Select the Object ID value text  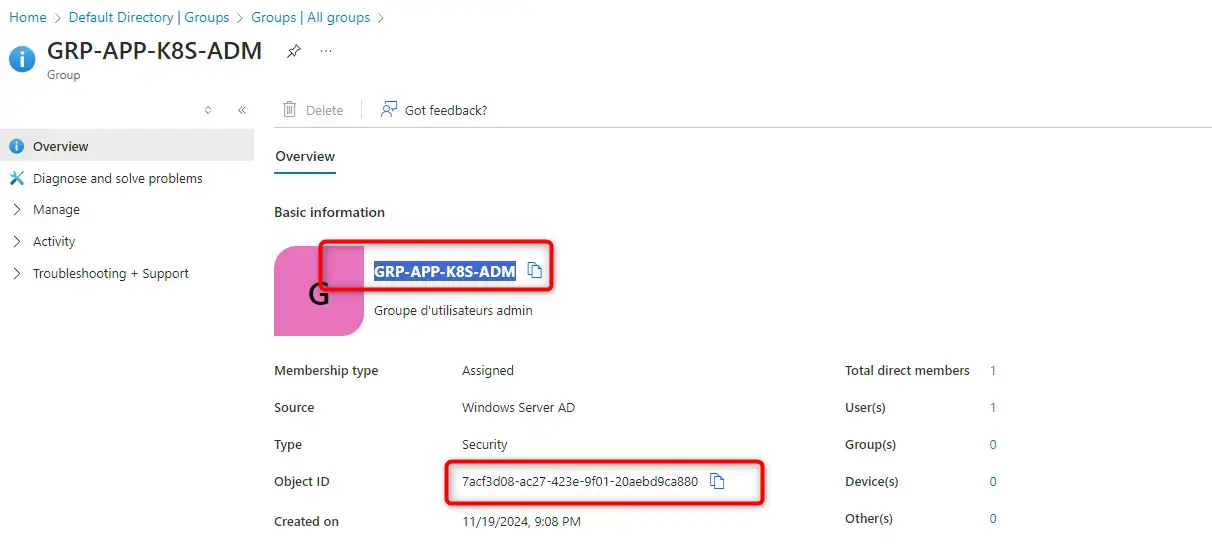tap(580, 482)
